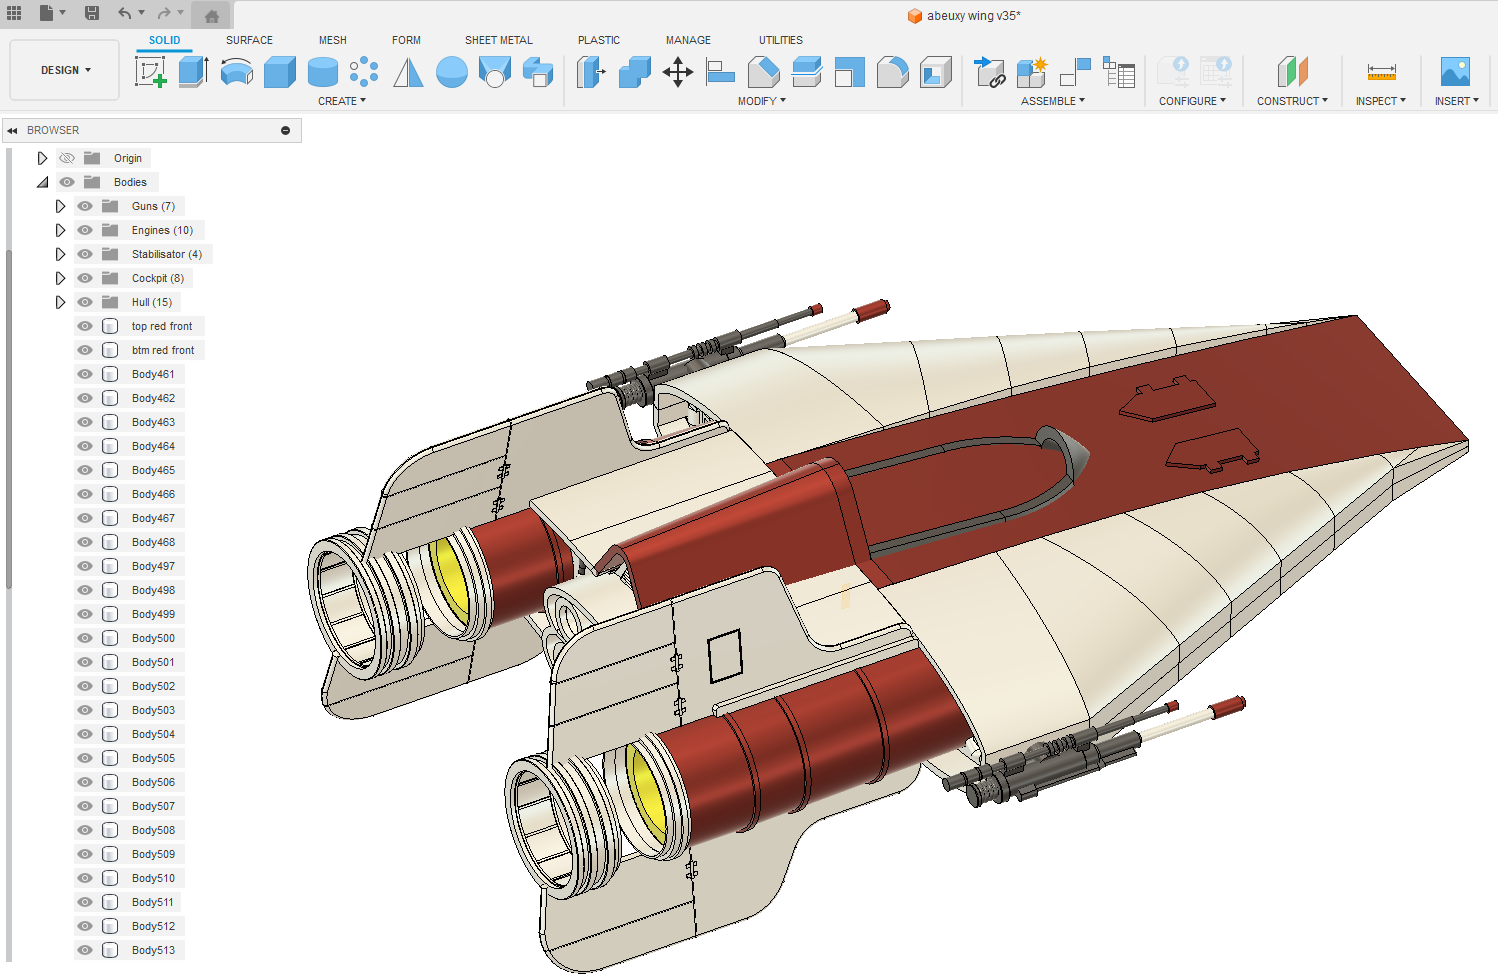Select the Loft tool

[495, 72]
